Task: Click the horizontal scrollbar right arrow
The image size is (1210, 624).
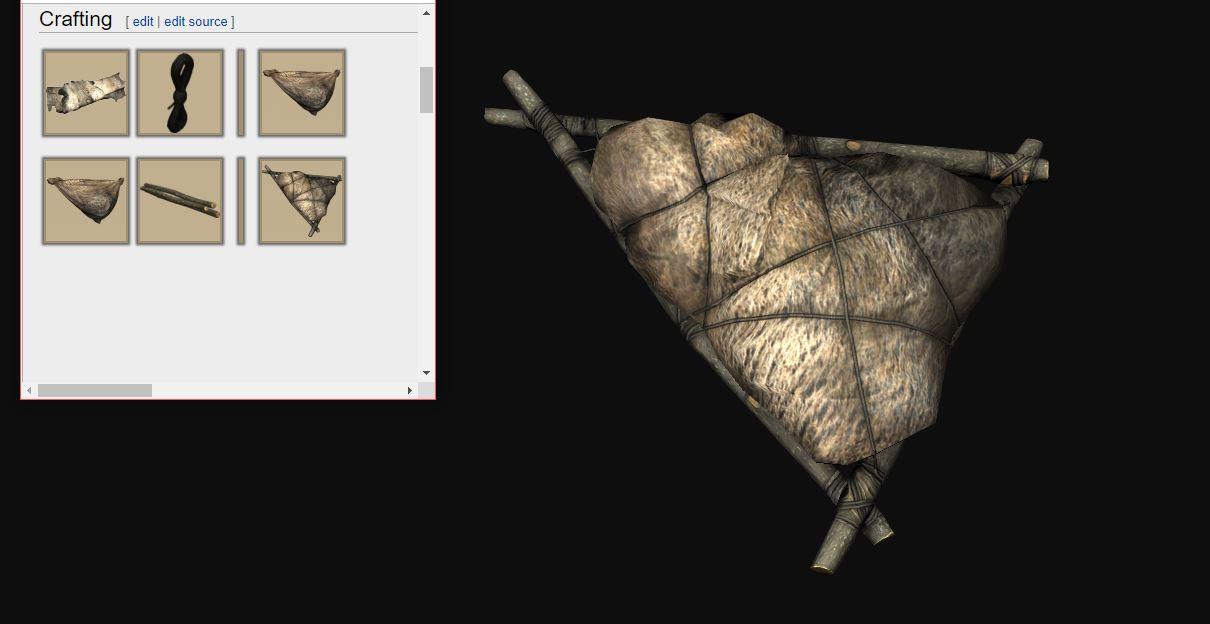Action: click(409, 390)
